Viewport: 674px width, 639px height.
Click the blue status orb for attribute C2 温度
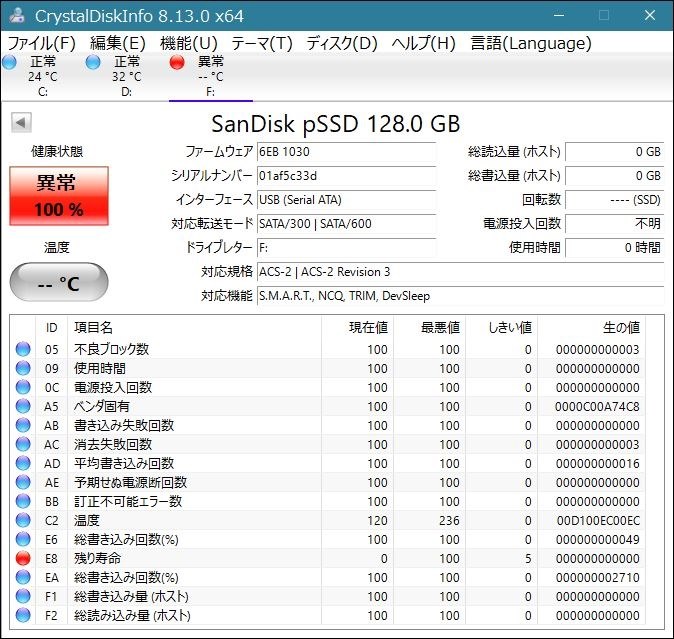[23, 520]
